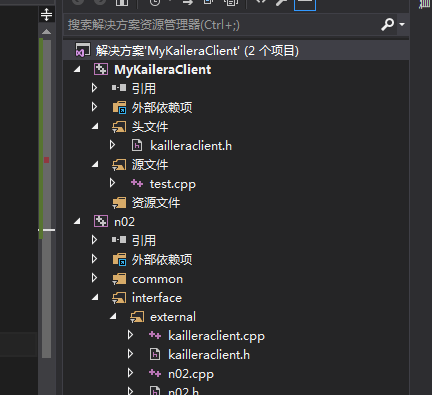This screenshot has height=395, width=432.
Task: Click the red breakpoint marker in the scrollbar
Action: (46, 160)
